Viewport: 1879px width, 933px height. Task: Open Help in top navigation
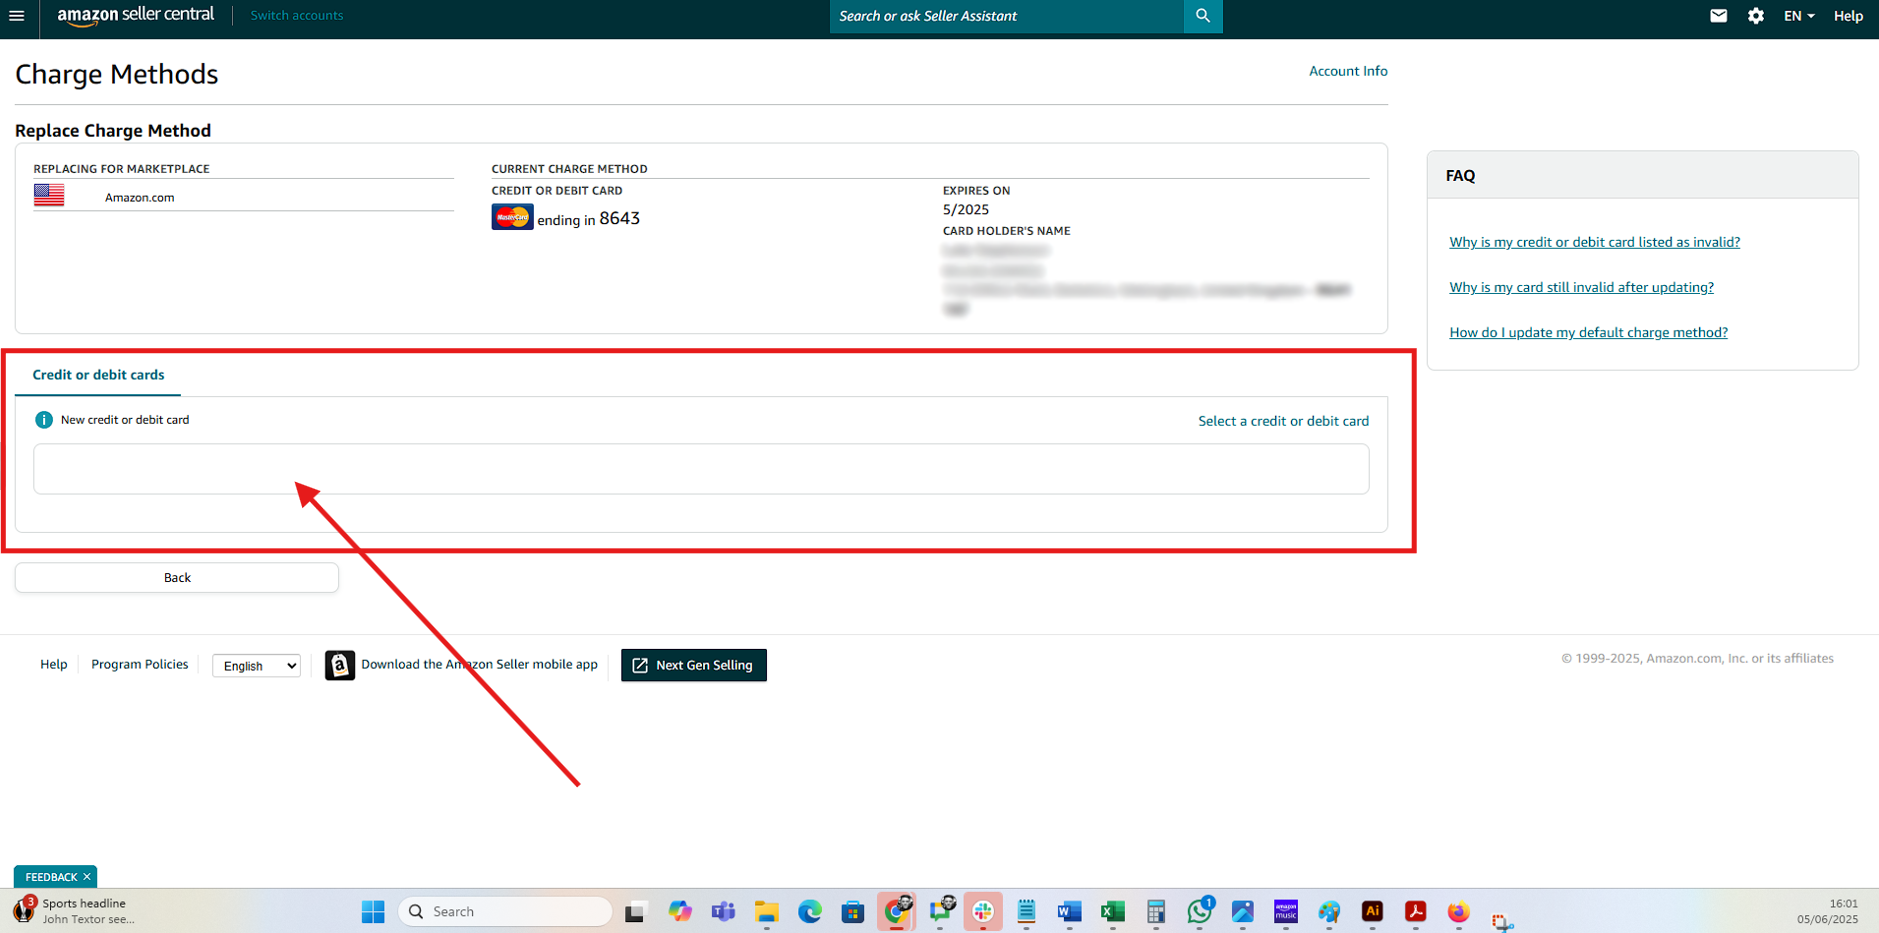coord(1848,16)
